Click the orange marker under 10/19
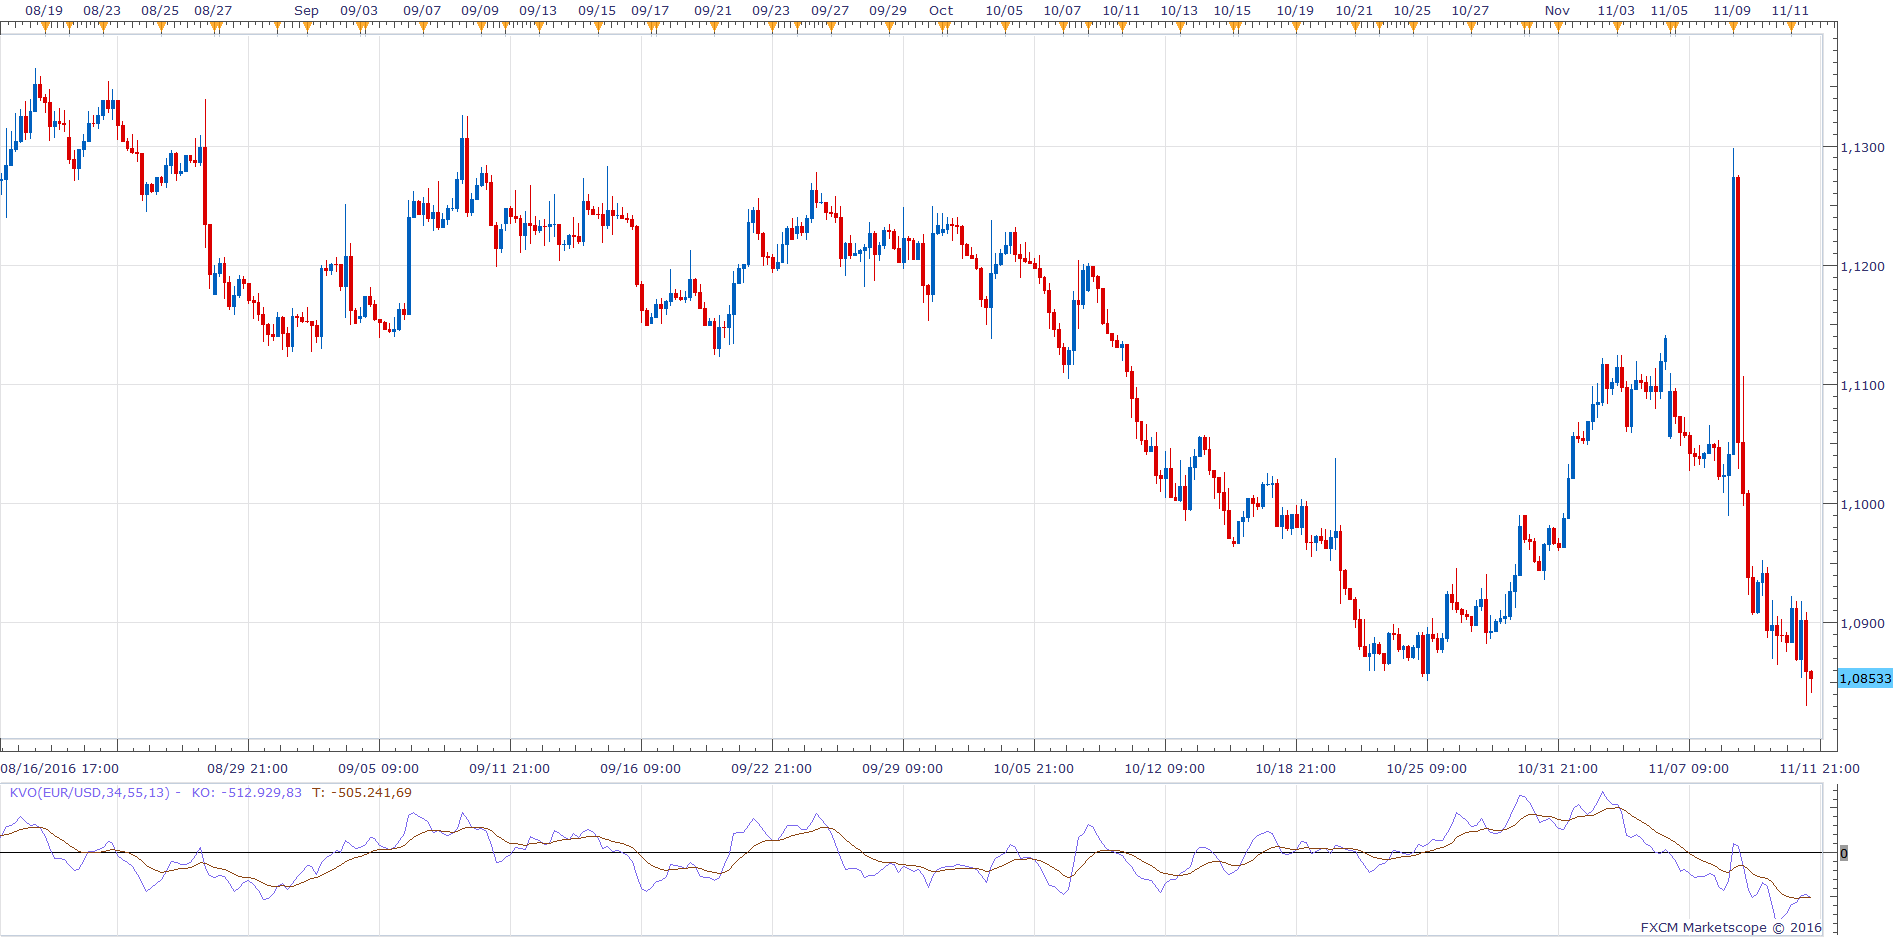Screen dimensions: 1903x937 point(1296,27)
